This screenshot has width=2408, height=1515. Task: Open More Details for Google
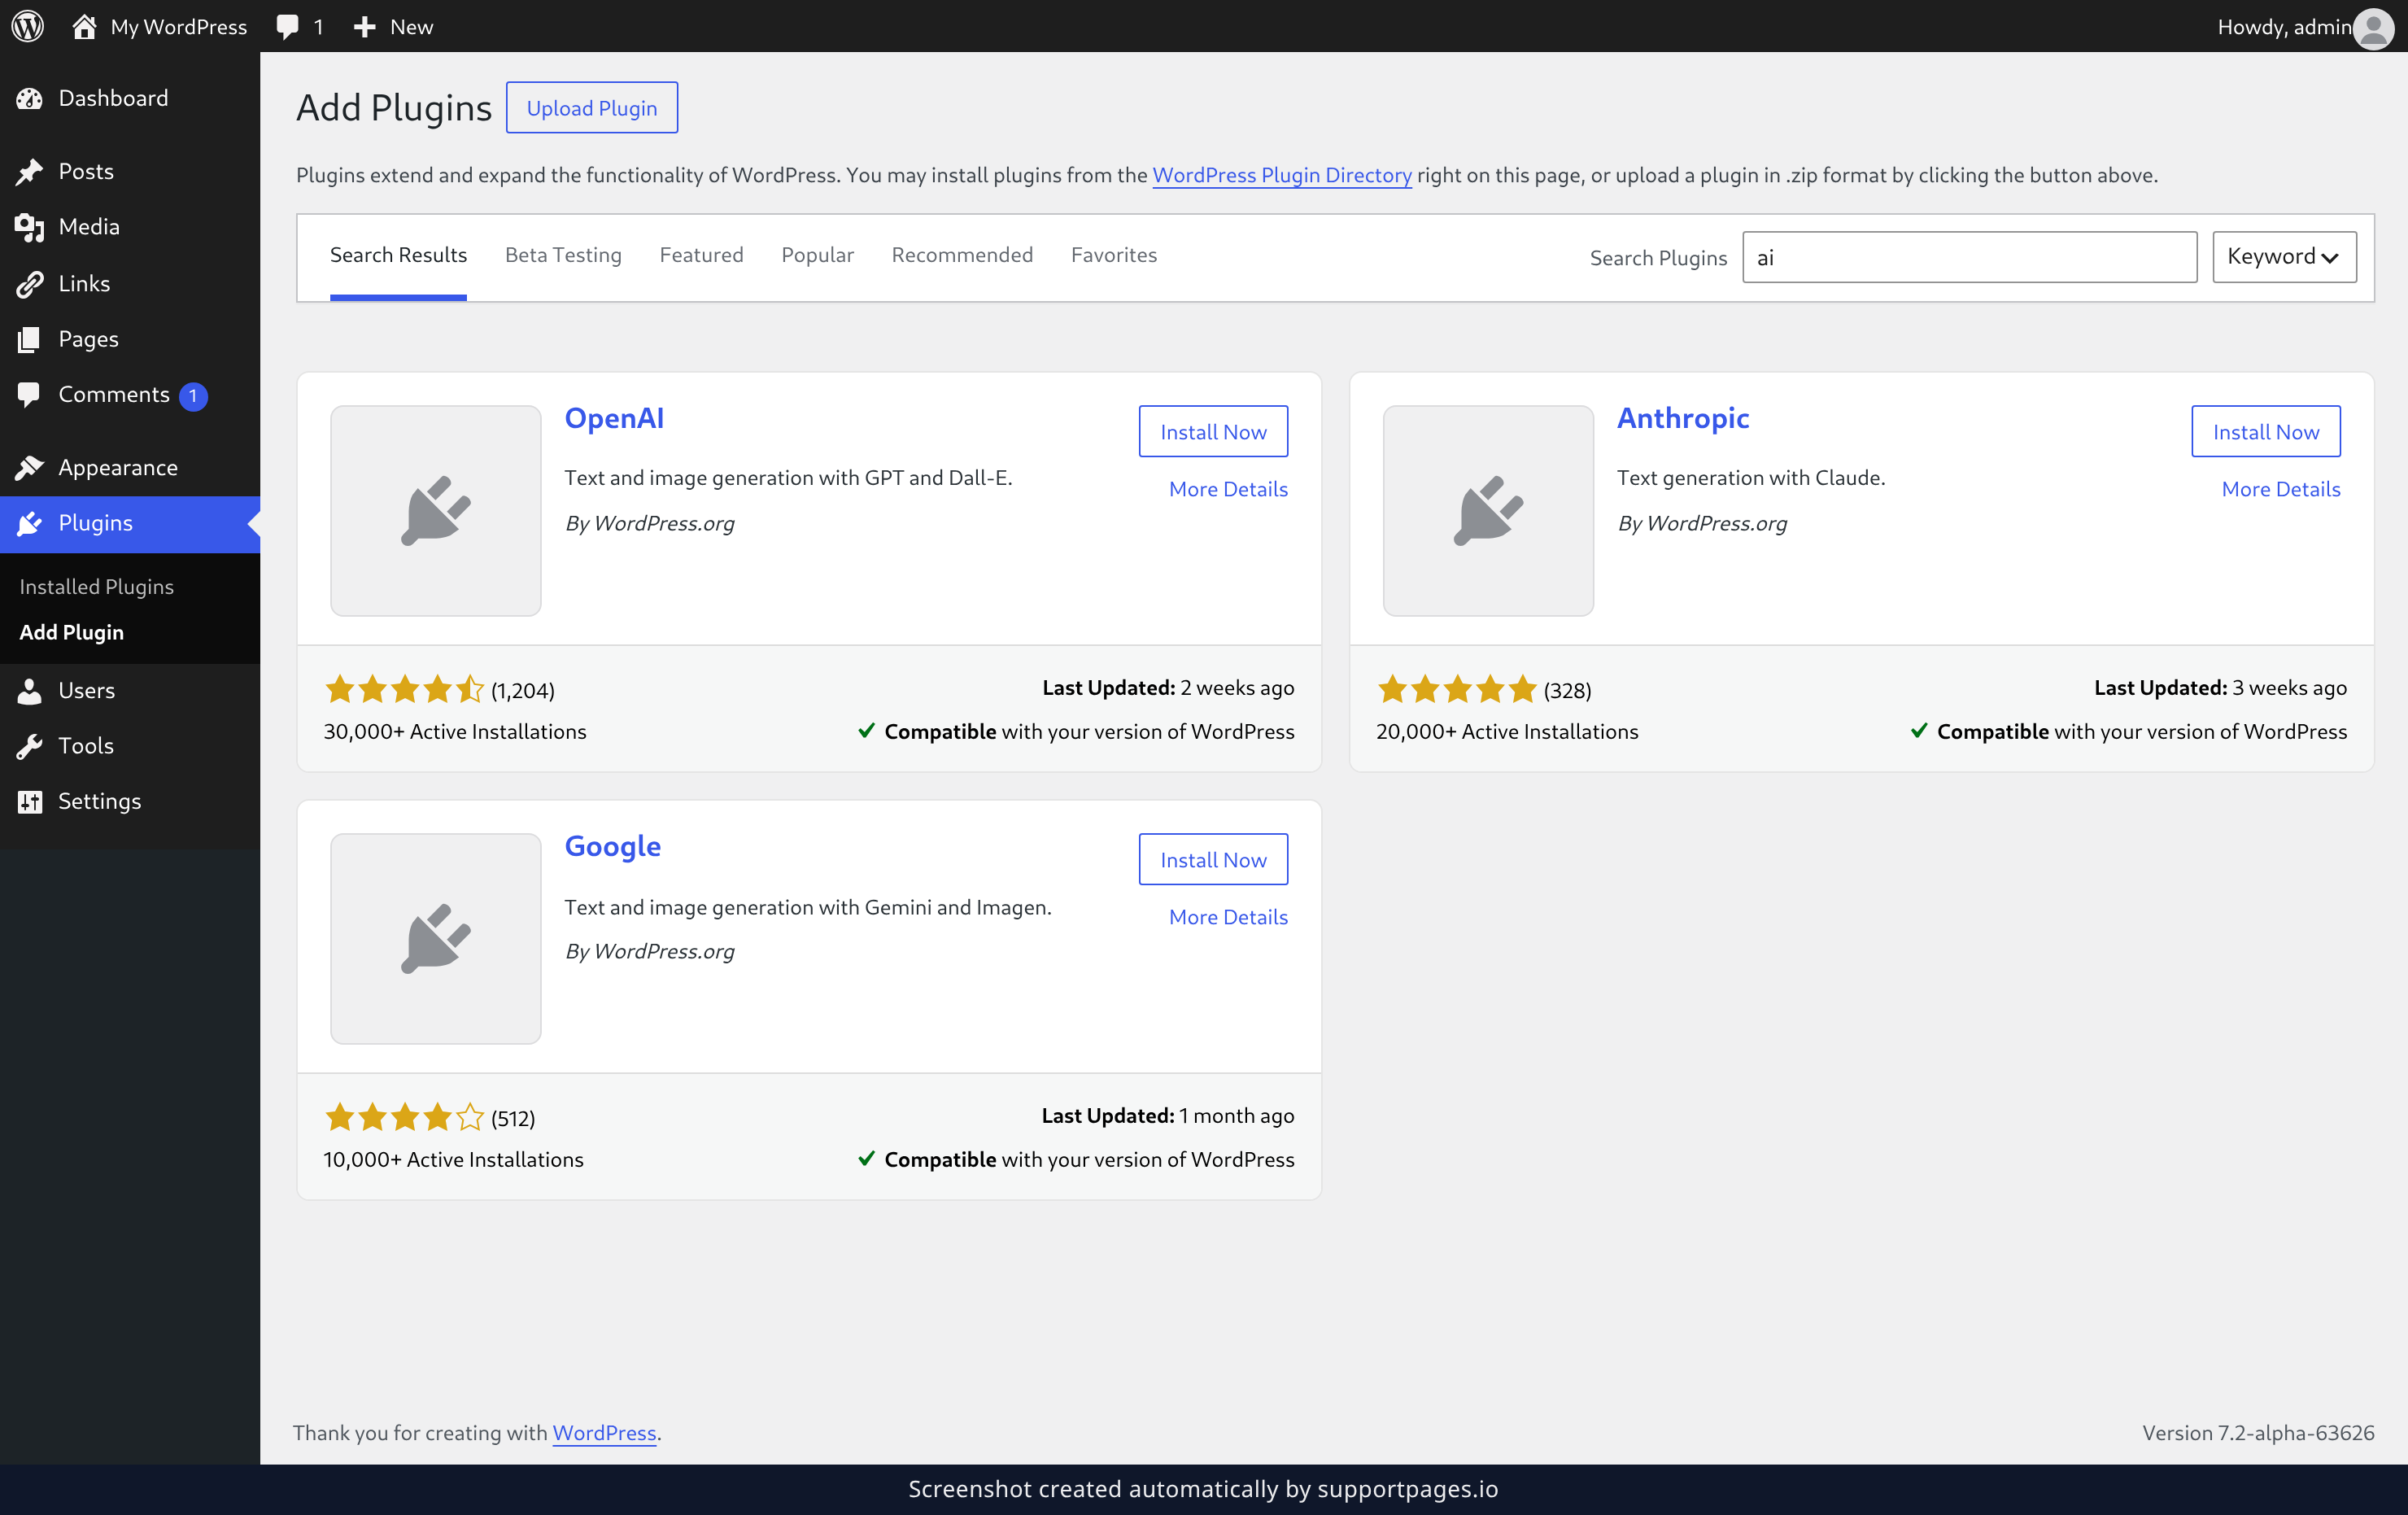point(1228,917)
